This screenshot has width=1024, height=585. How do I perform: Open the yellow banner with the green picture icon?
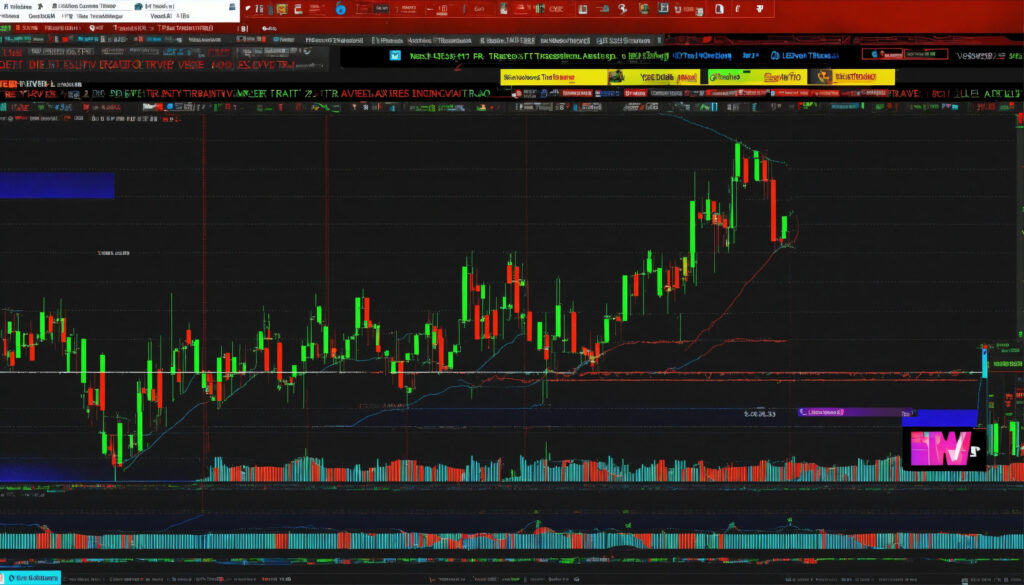(x=653, y=77)
